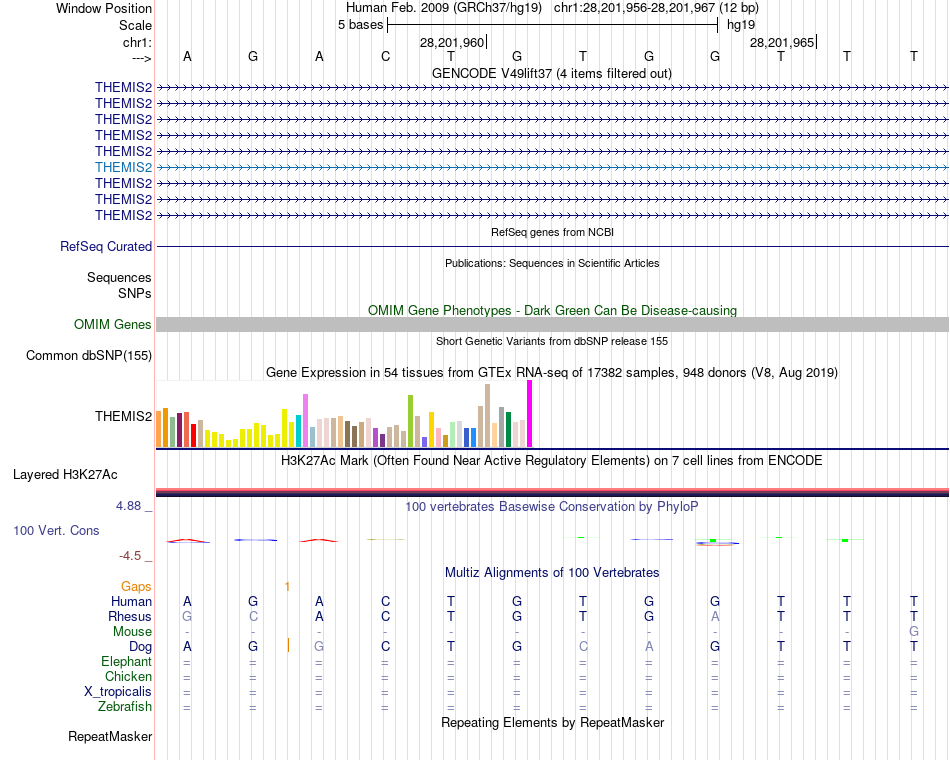Image resolution: width=950 pixels, height=760 pixels.
Task: Select the RepeatMasker track label
Action: pos(110,736)
